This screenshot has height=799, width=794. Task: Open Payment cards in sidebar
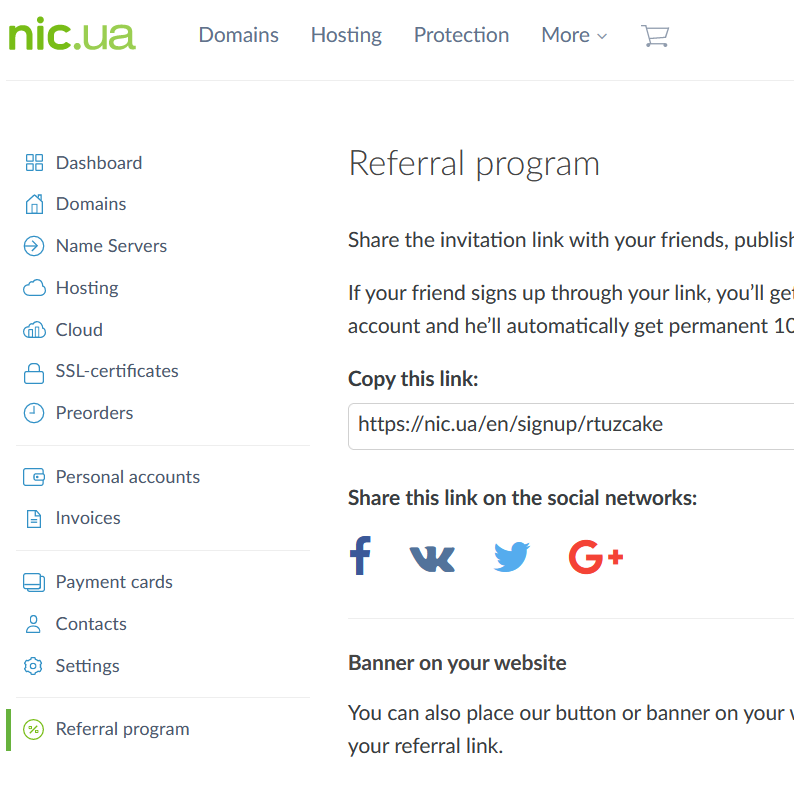tap(114, 582)
